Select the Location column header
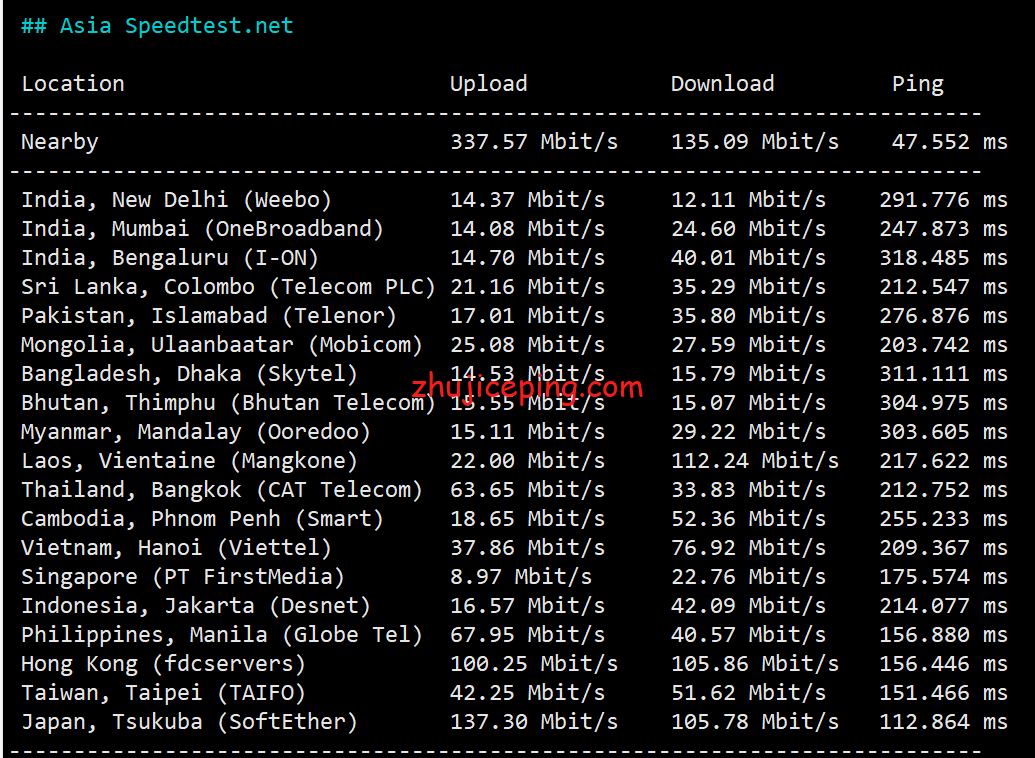Screen dimensions: 1035x758 point(73,84)
